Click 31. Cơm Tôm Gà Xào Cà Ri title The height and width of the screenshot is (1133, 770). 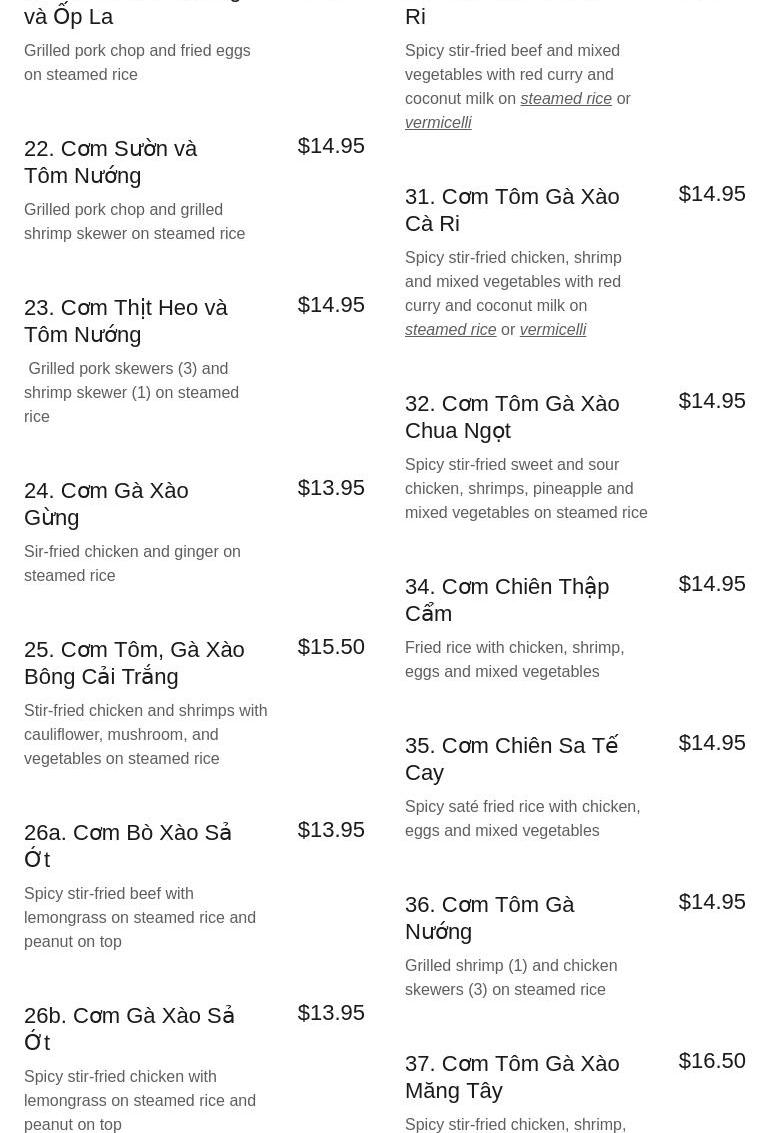[x=512, y=210]
